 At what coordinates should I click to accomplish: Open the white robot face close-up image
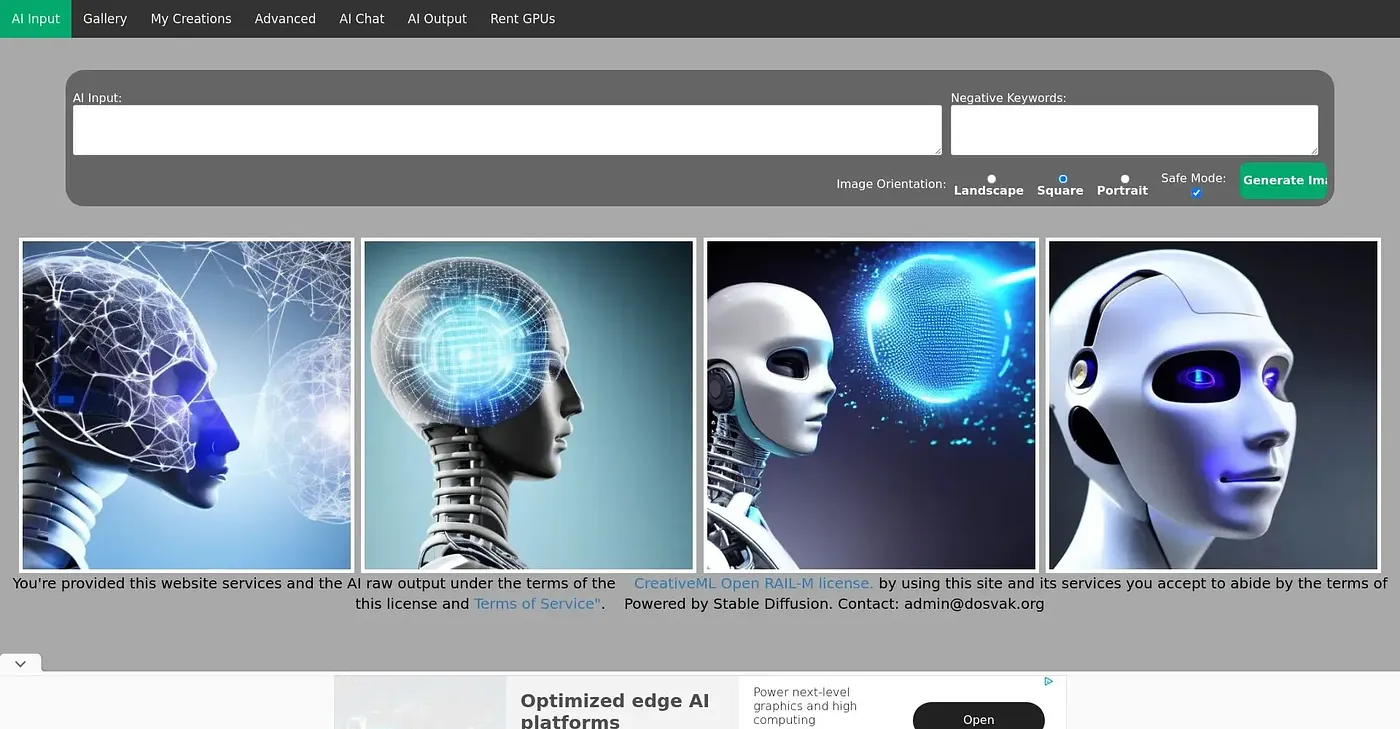click(x=1213, y=405)
